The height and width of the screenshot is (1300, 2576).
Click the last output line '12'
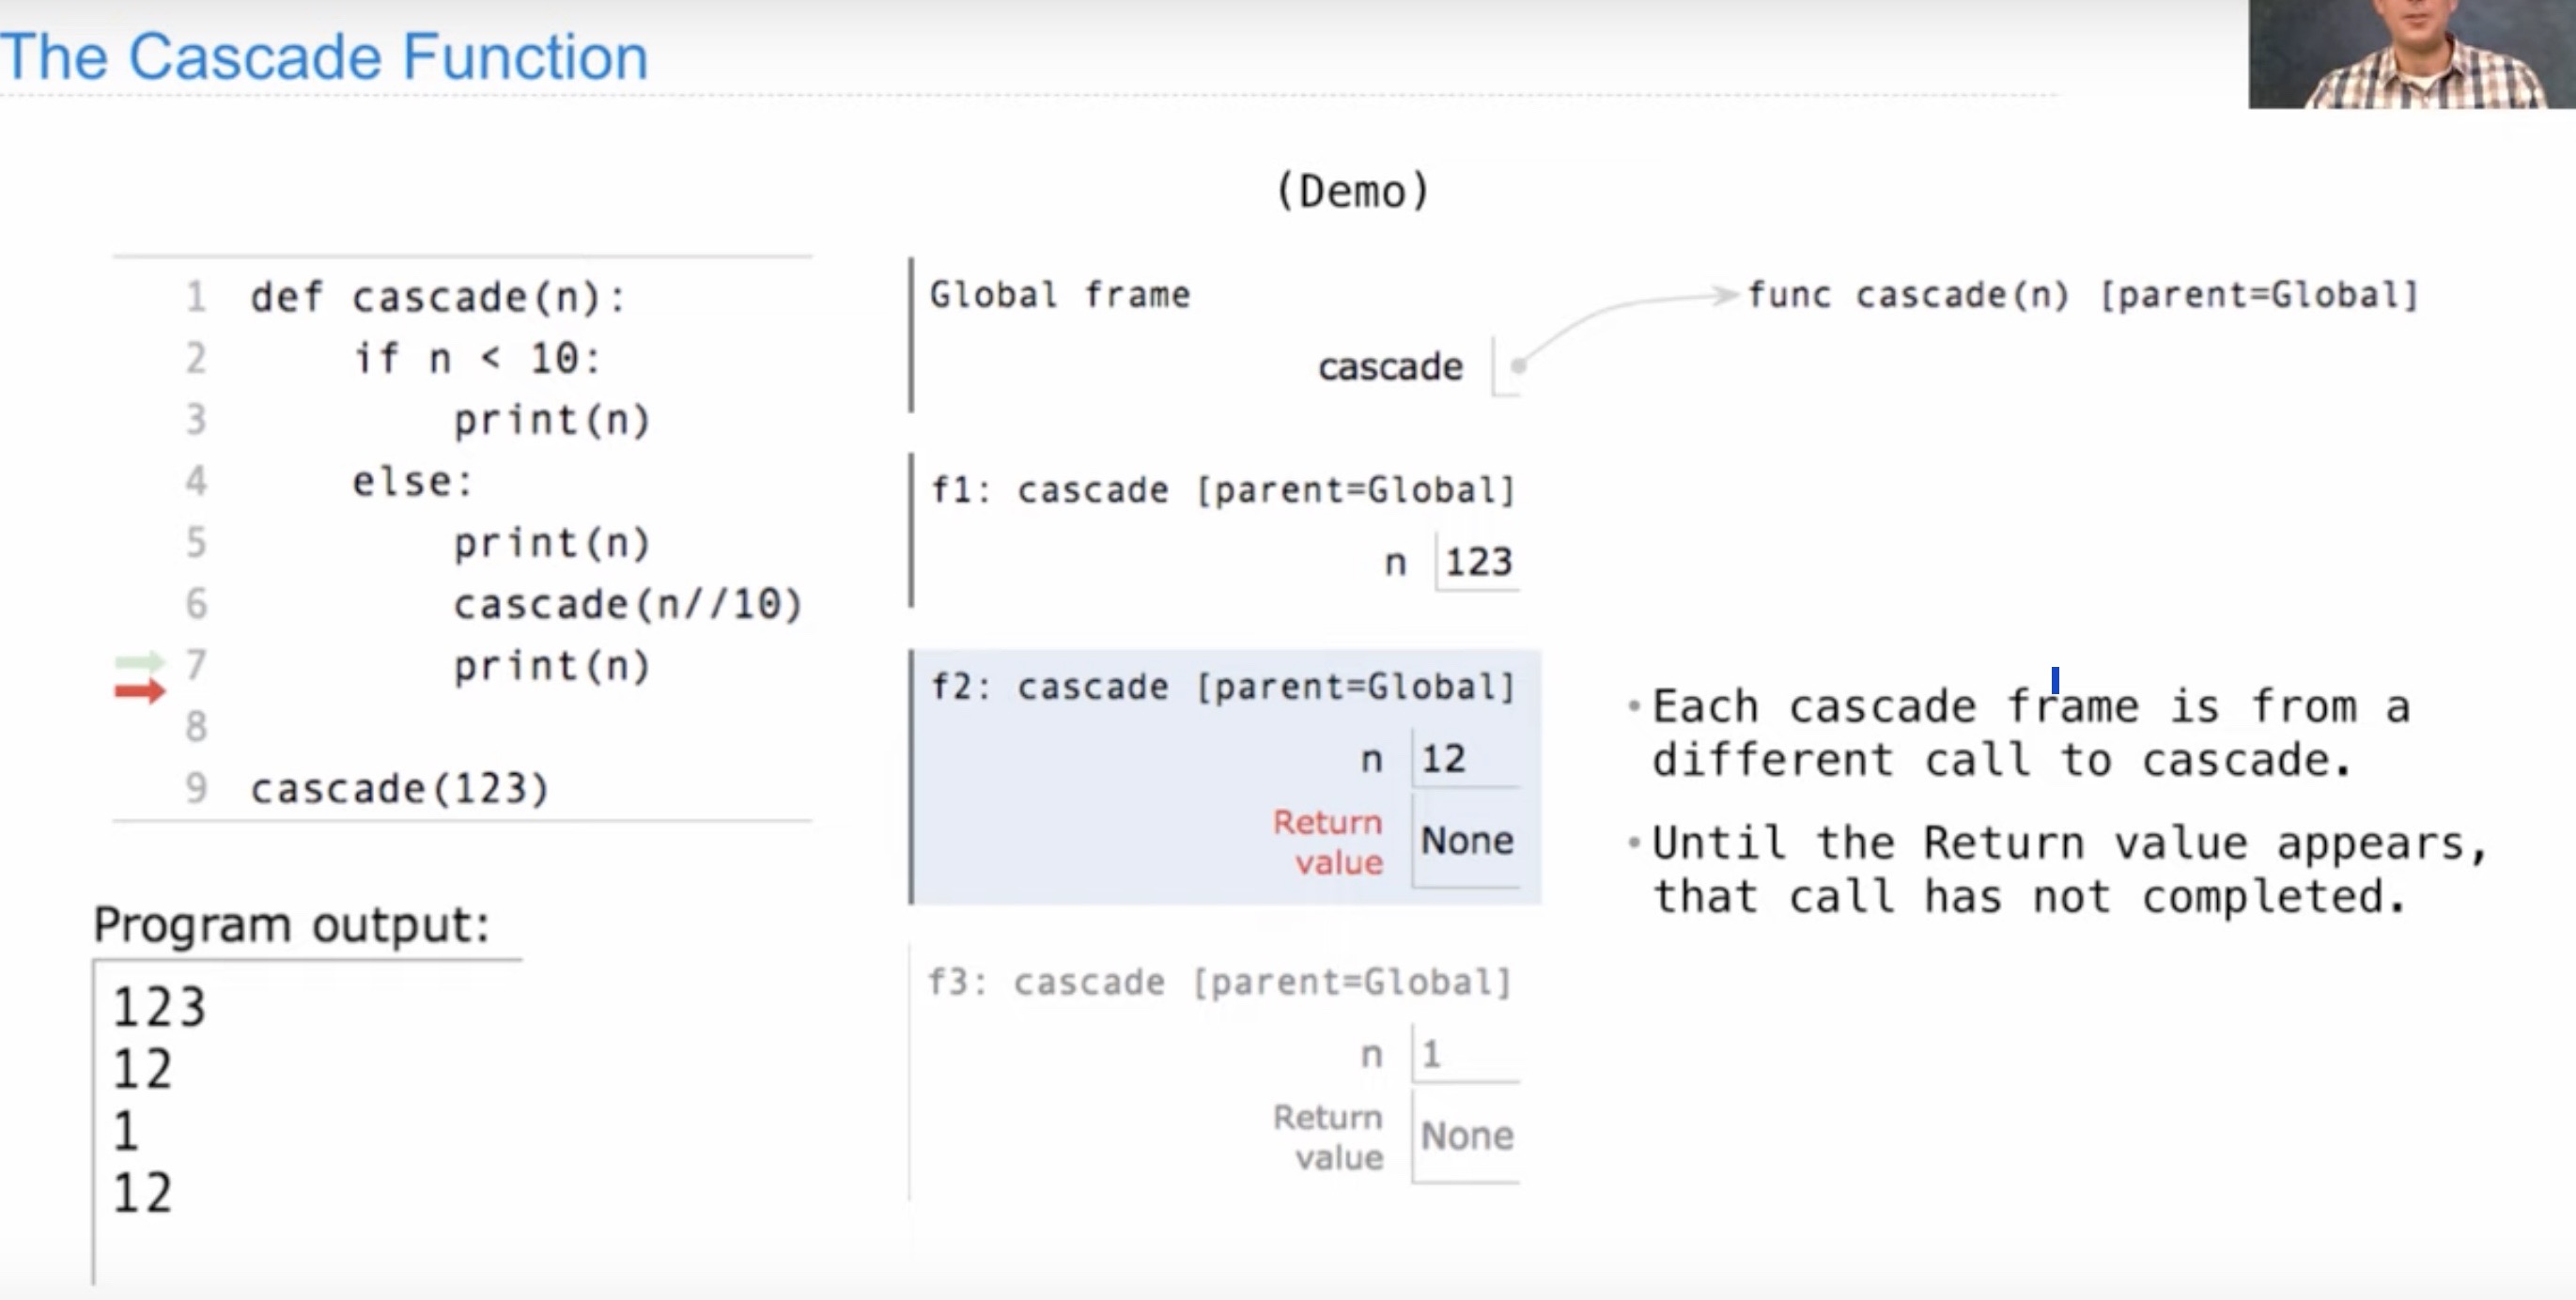click(x=142, y=1193)
